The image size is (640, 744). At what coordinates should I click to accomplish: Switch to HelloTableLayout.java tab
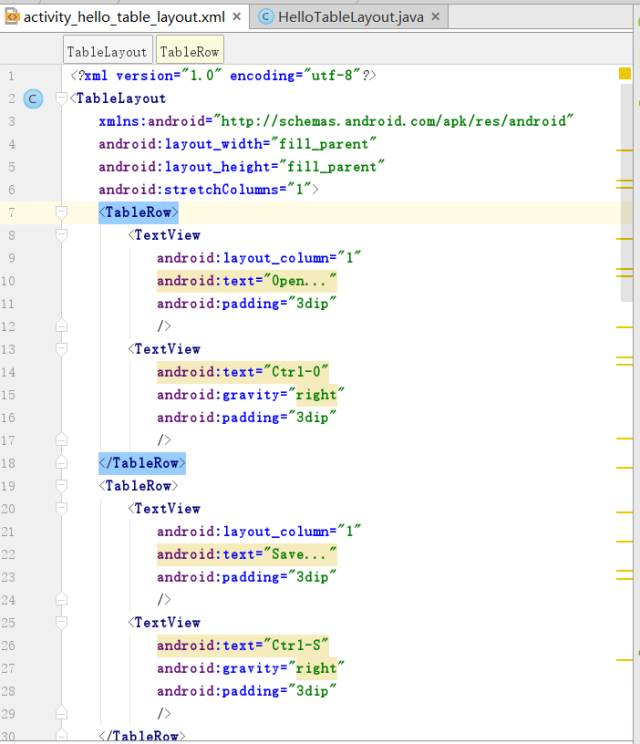351,17
